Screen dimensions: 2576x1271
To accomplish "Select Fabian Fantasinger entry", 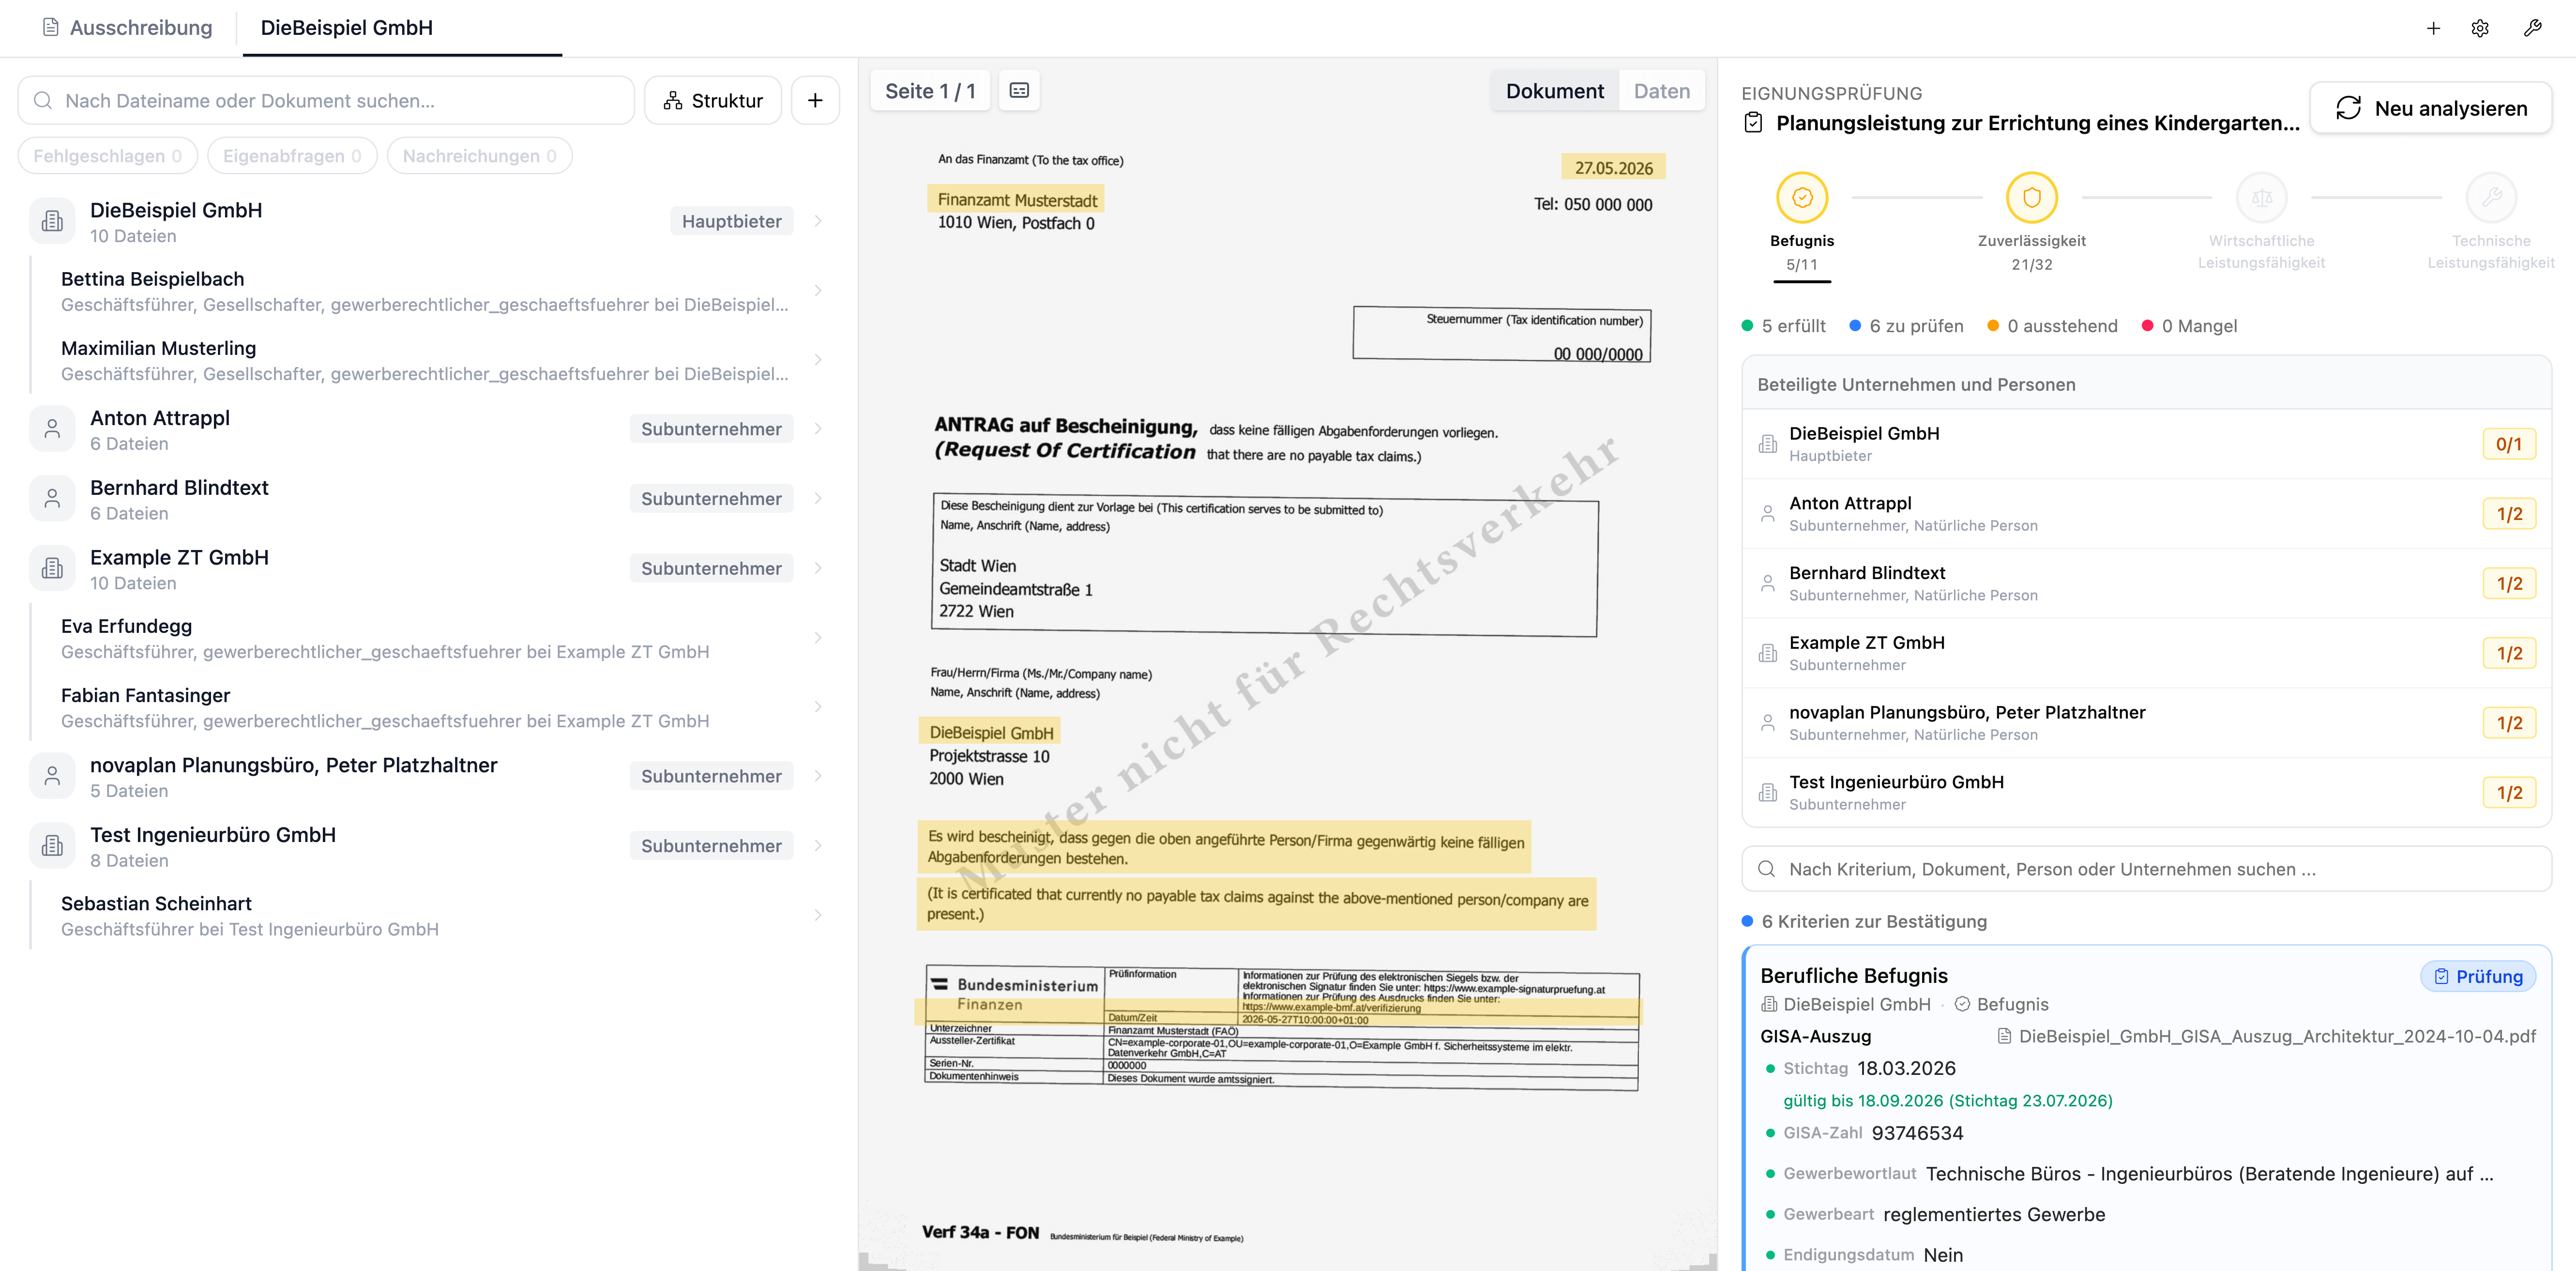I will (430, 707).
